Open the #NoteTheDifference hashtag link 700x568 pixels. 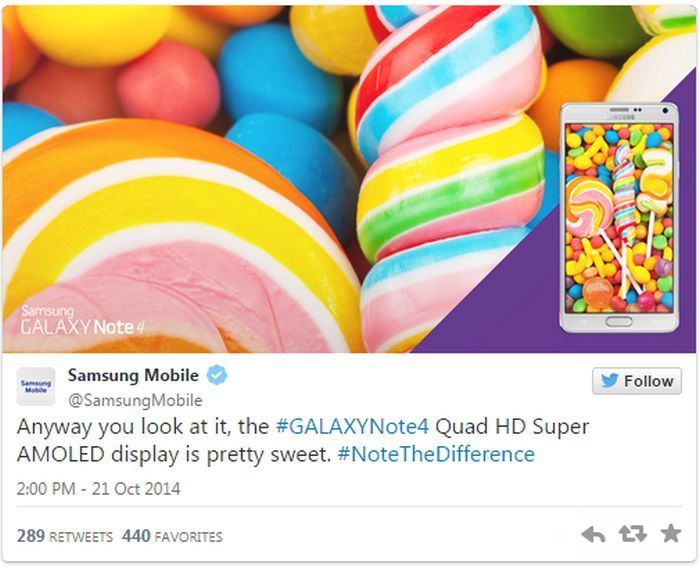point(436,455)
